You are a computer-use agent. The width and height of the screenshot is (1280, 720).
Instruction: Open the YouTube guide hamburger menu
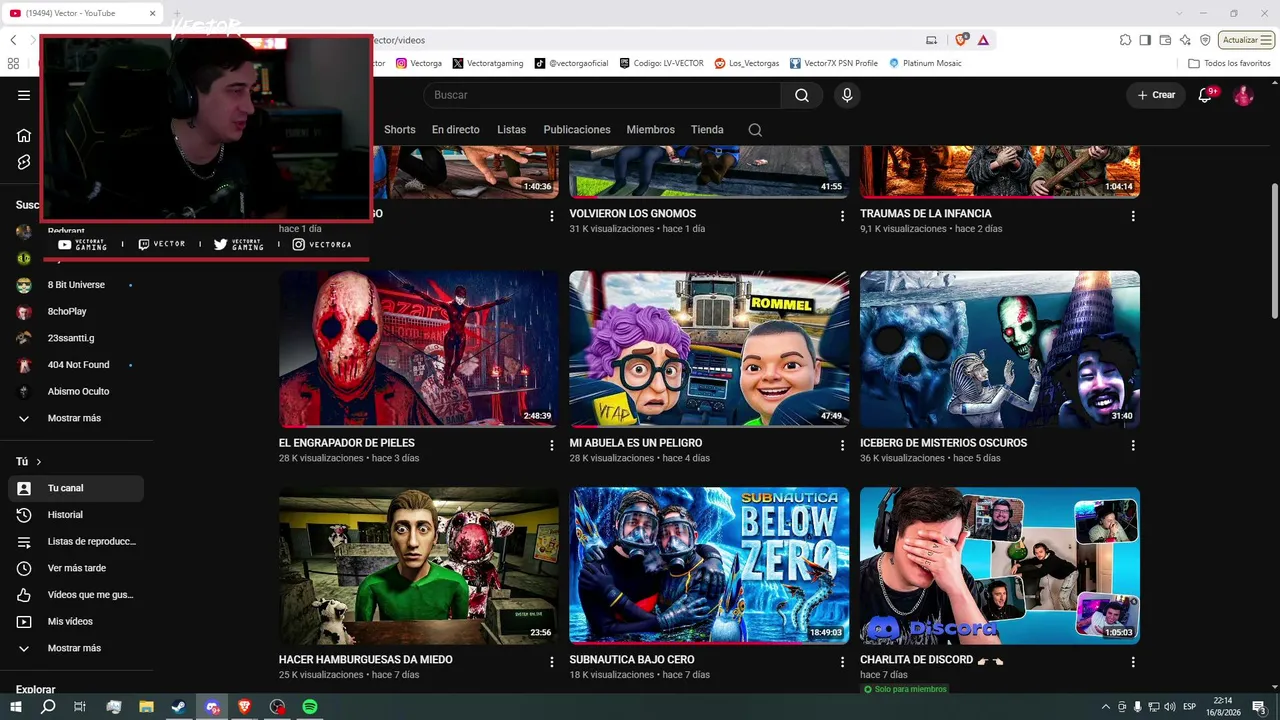(24, 95)
